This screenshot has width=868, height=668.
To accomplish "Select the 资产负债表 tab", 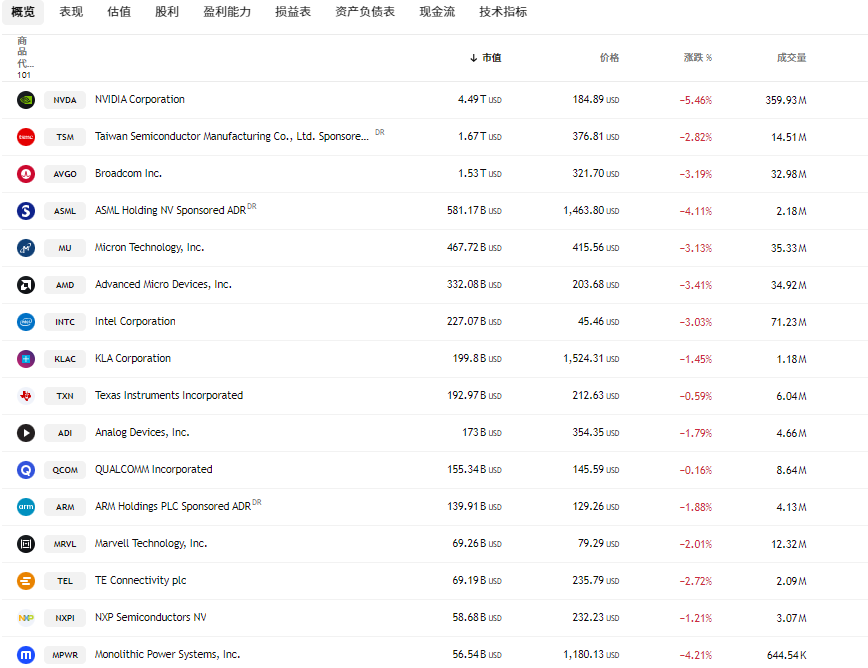I will [x=365, y=12].
